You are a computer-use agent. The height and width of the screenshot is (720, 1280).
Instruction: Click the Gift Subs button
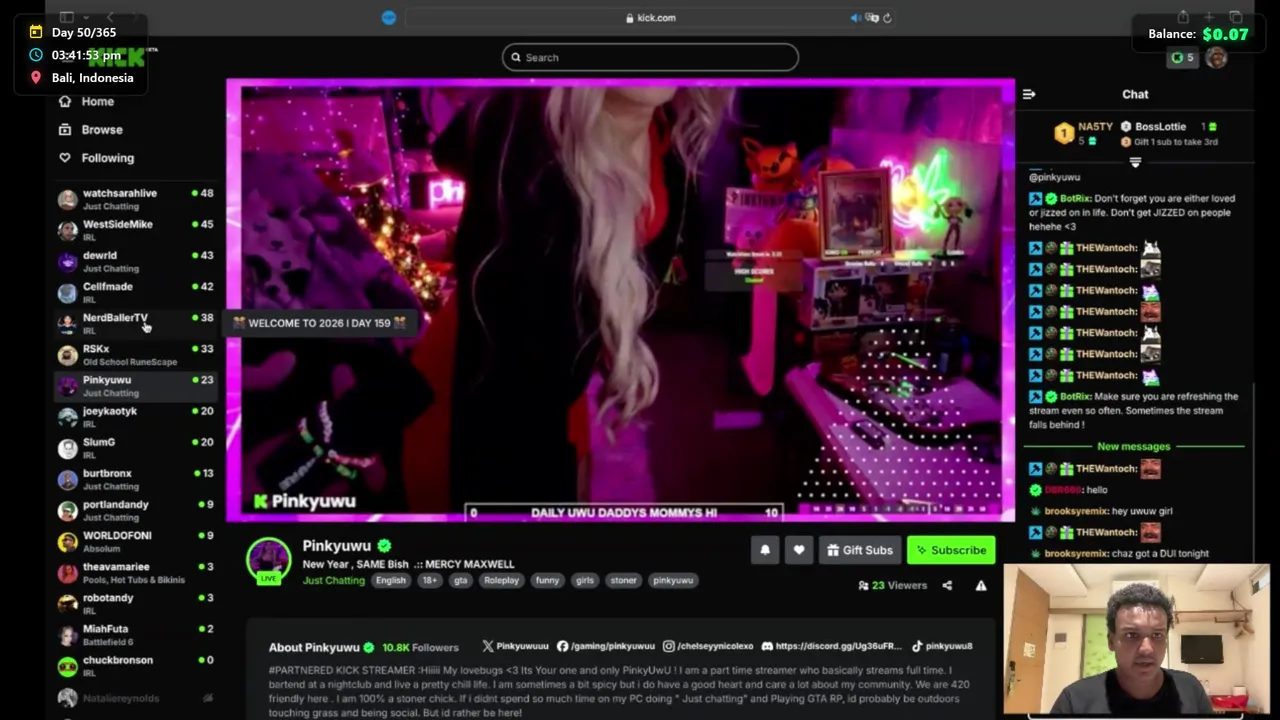click(x=860, y=550)
